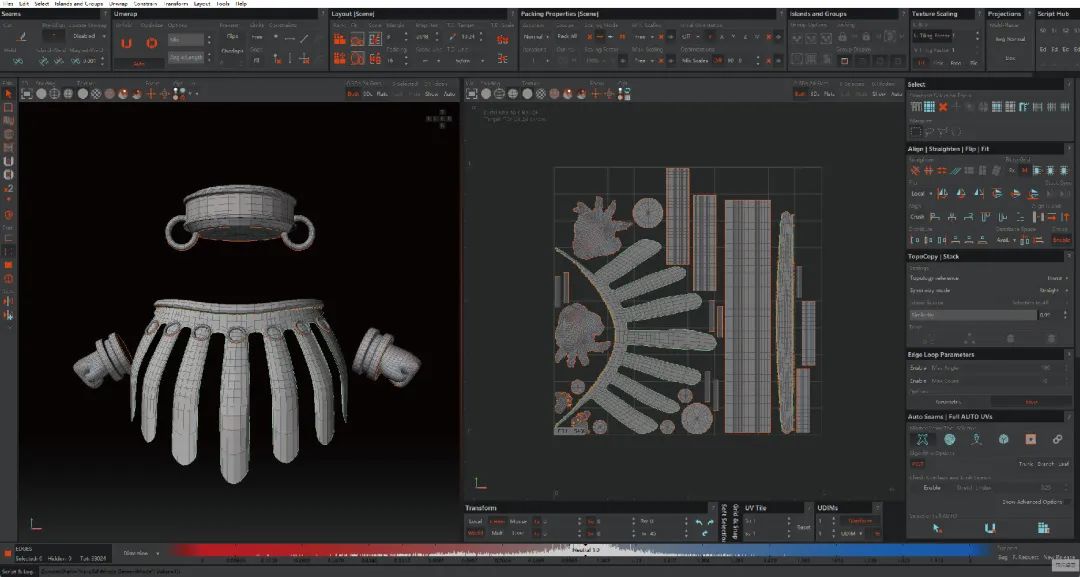This screenshot has height=577, width=1080.
Task: Toggle the Auto option in the 3D viewport header
Action: pos(449,94)
